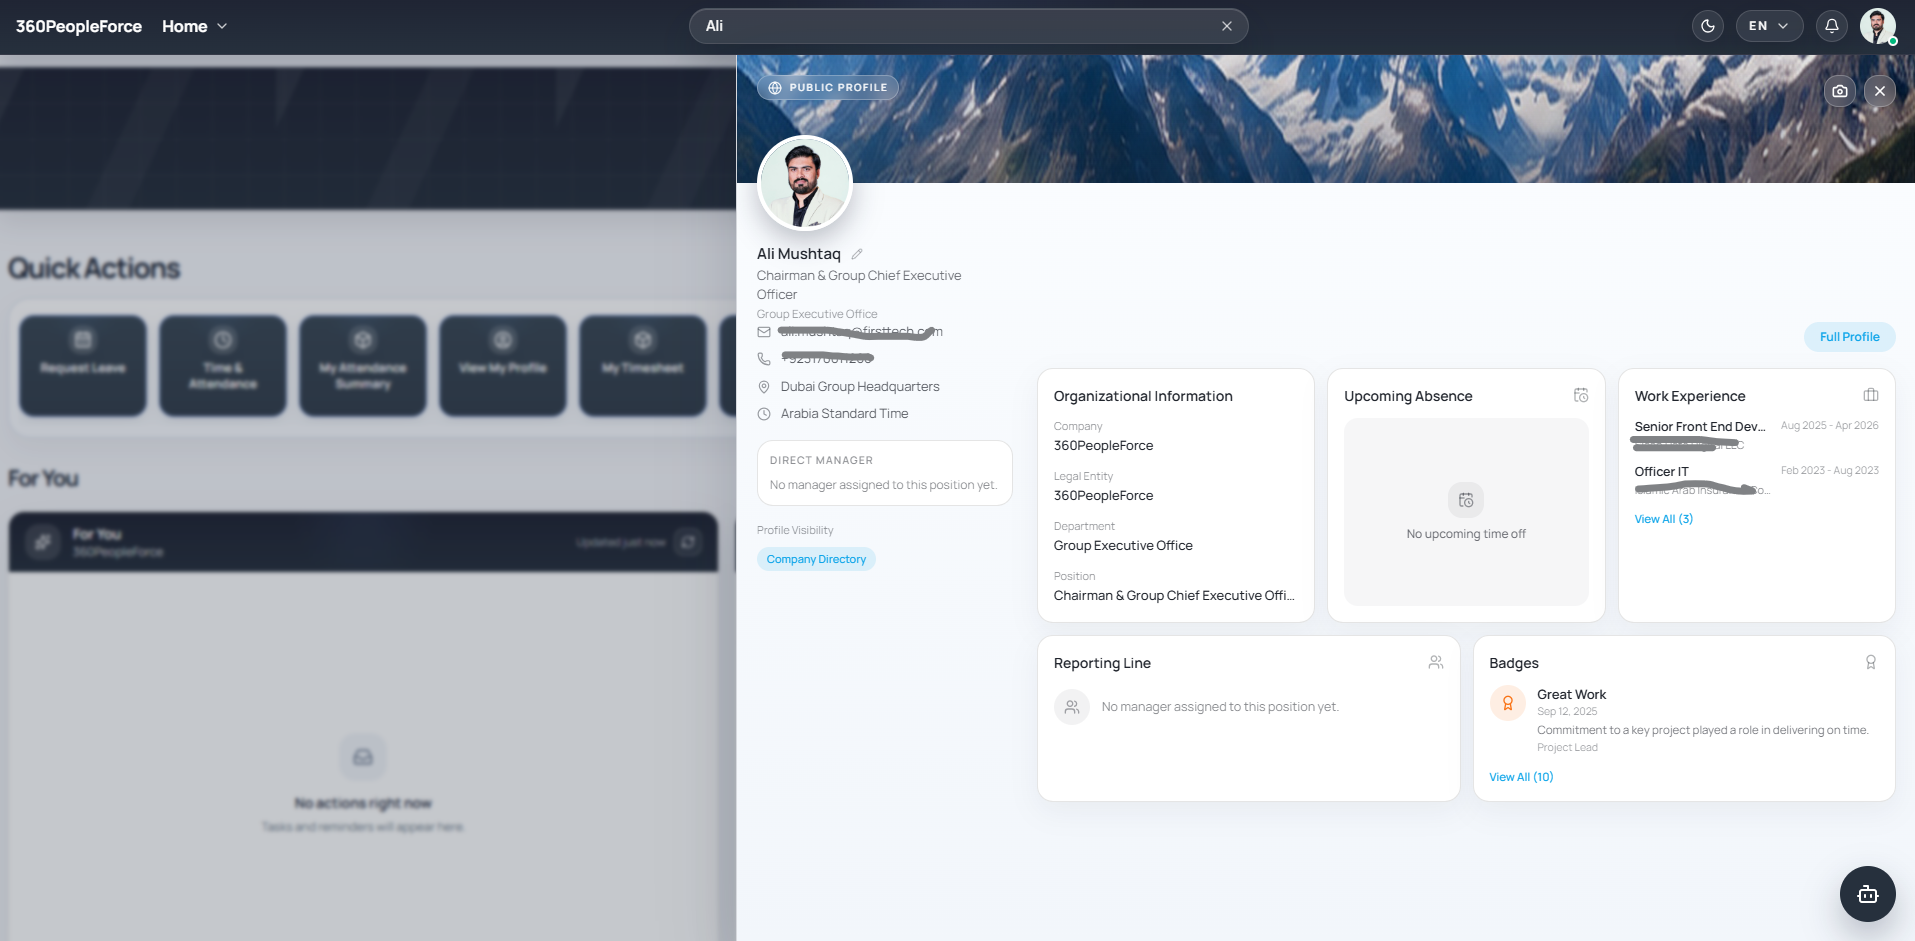Click the Badges ribbon icon
The width and height of the screenshot is (1915, 941).
[x=1871, y=662]
